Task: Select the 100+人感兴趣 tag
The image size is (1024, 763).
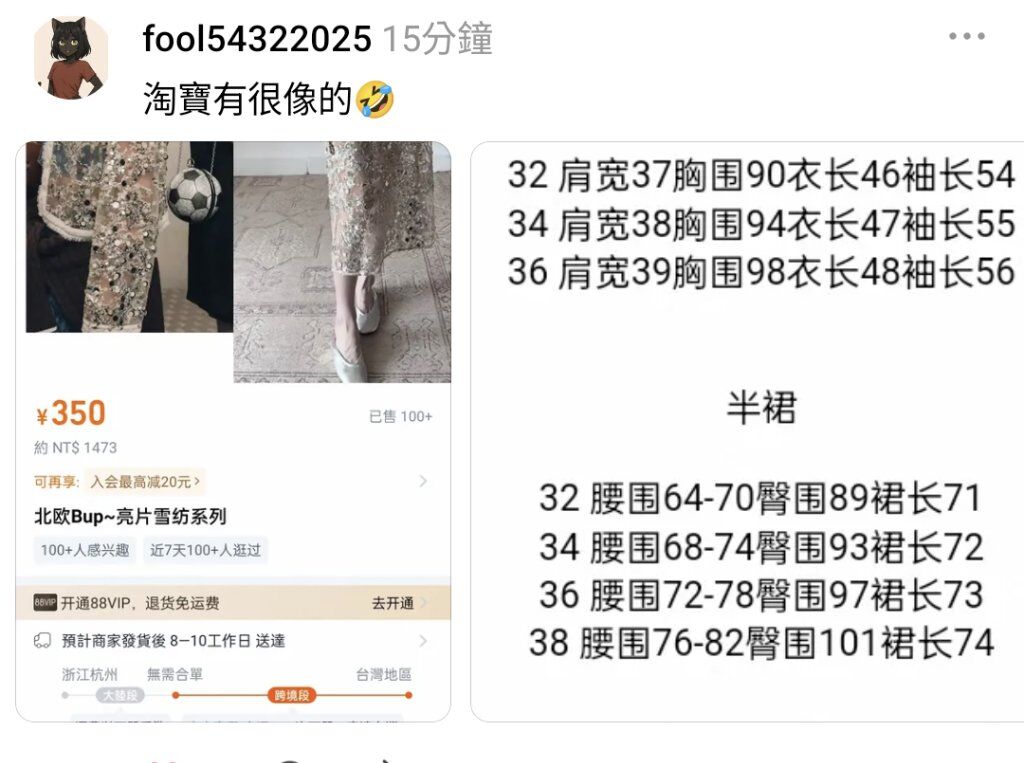Action: click(x=85, y=550)
